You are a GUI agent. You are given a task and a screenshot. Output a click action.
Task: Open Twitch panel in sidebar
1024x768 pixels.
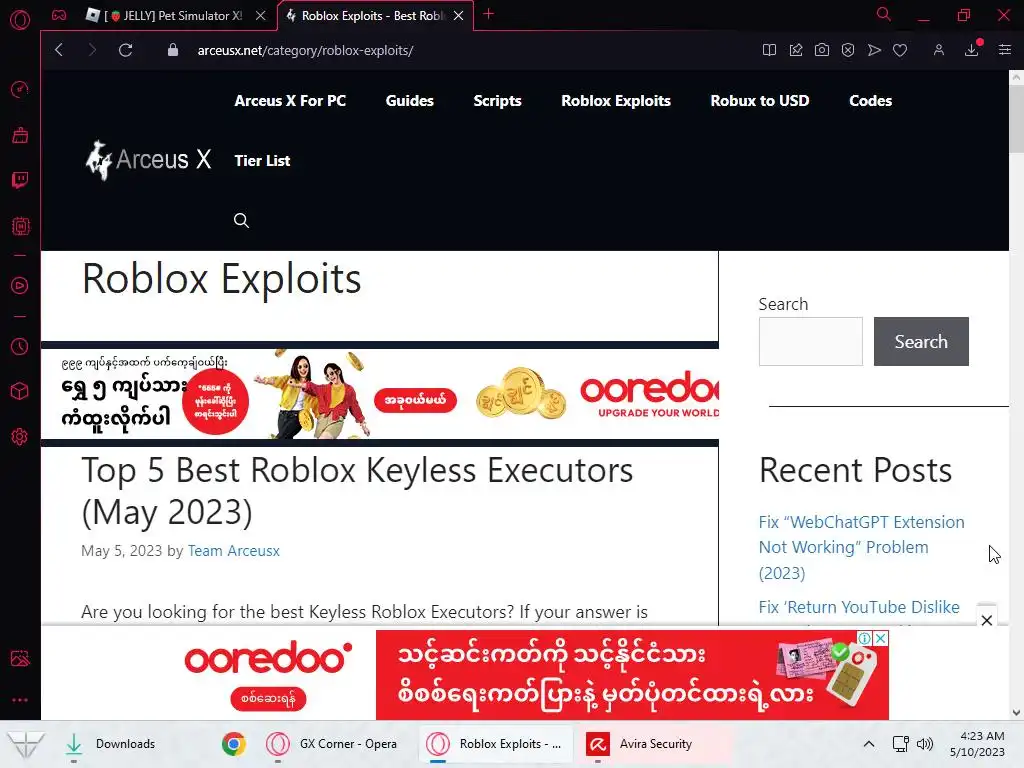(x=20, y=180)
